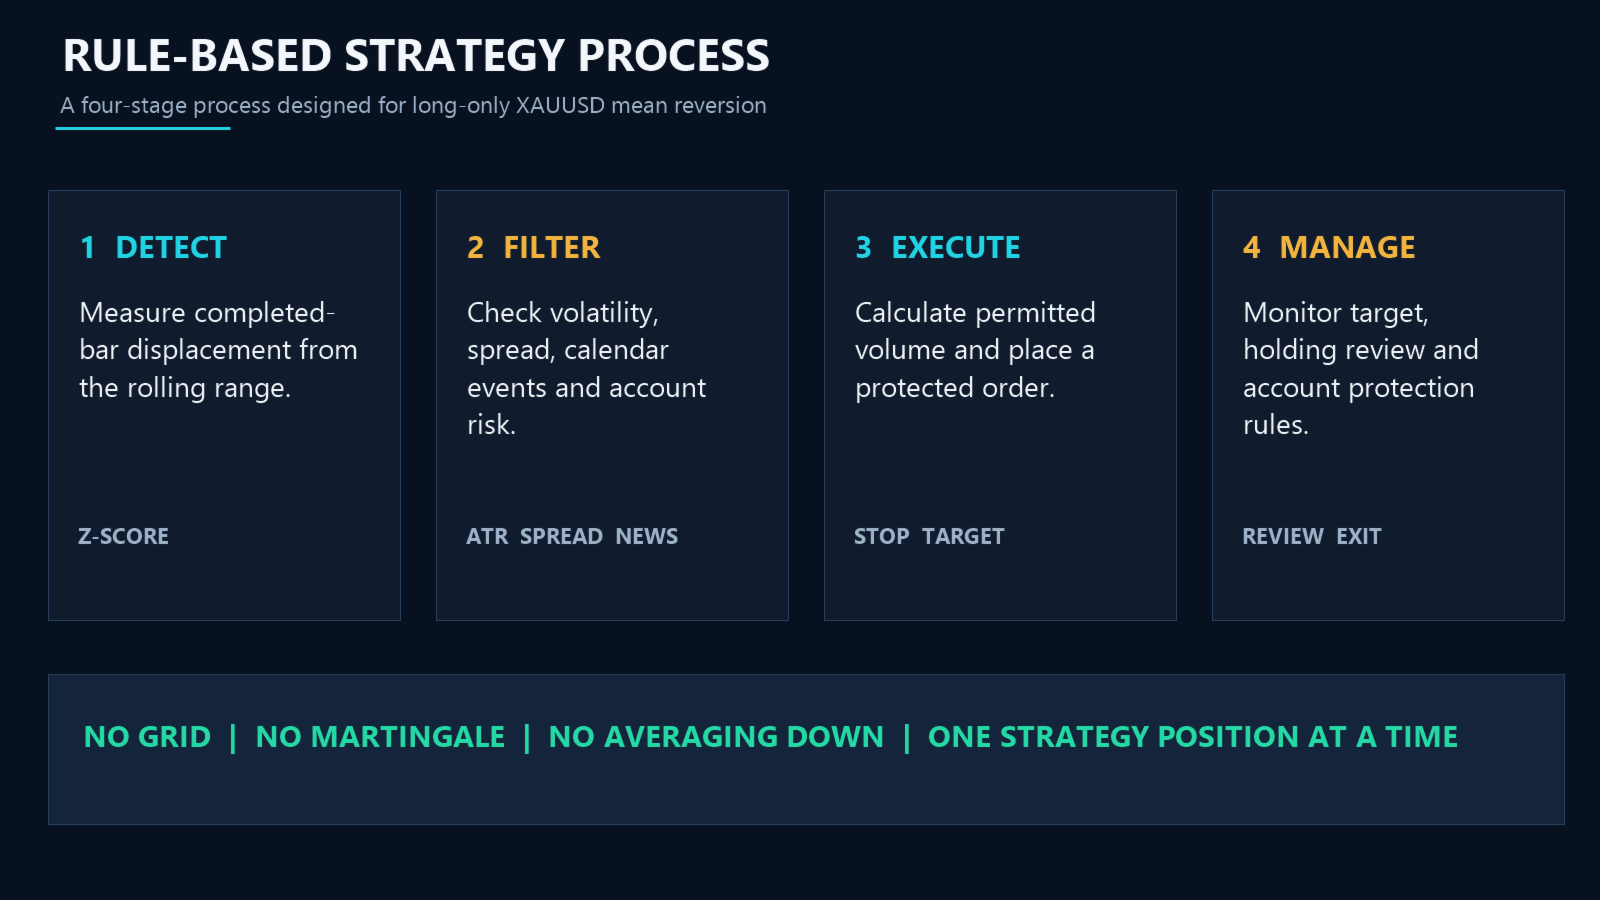Click the NO GRID text in banner
The height and width of the screenshot is (900, 1600).
(147, 737)
